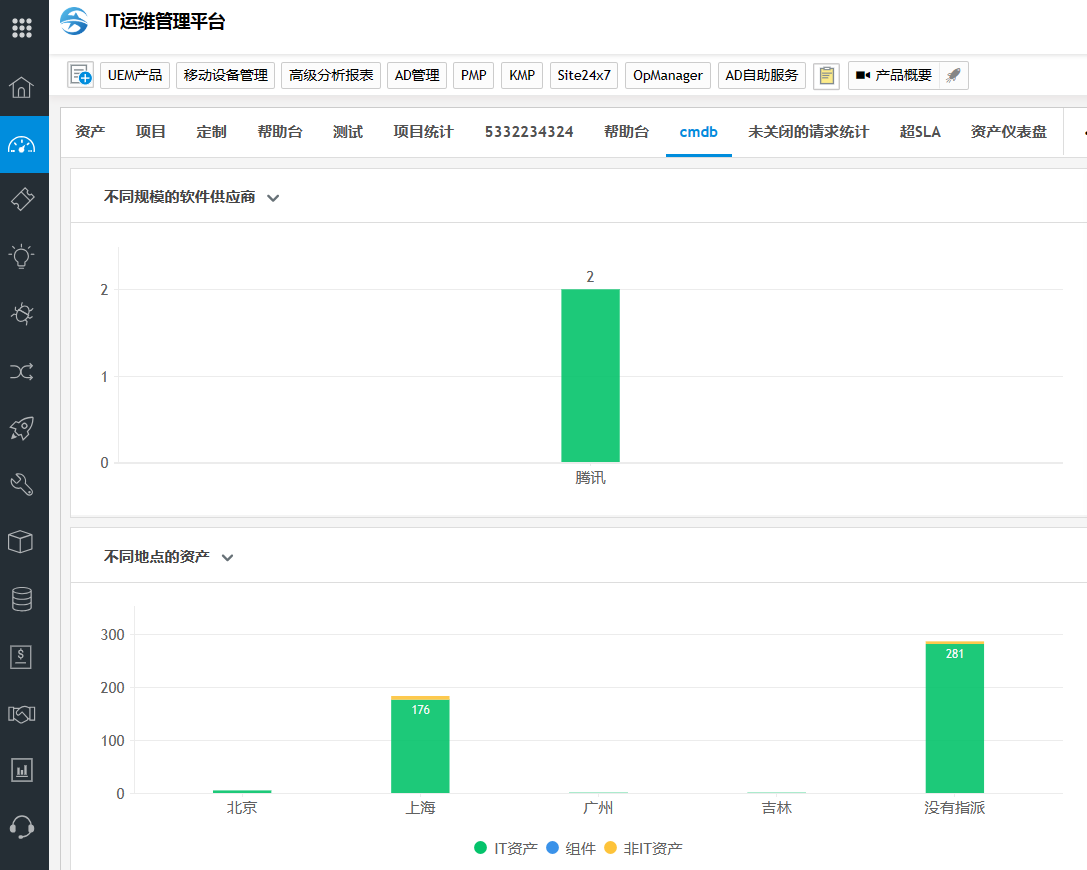Switch to the 项目统计 tab

click(423, 132)
